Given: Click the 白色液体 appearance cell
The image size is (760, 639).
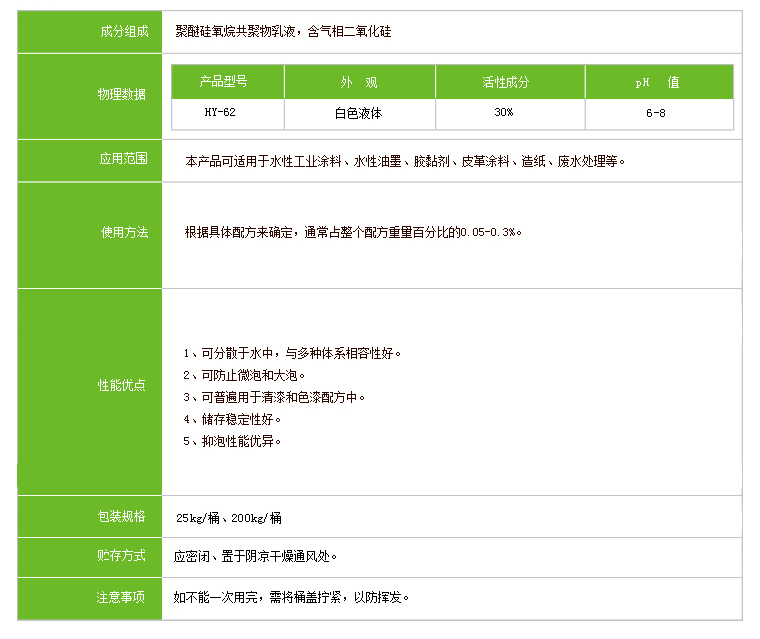Looking at the screenshot, I should (x=358, y=114).
